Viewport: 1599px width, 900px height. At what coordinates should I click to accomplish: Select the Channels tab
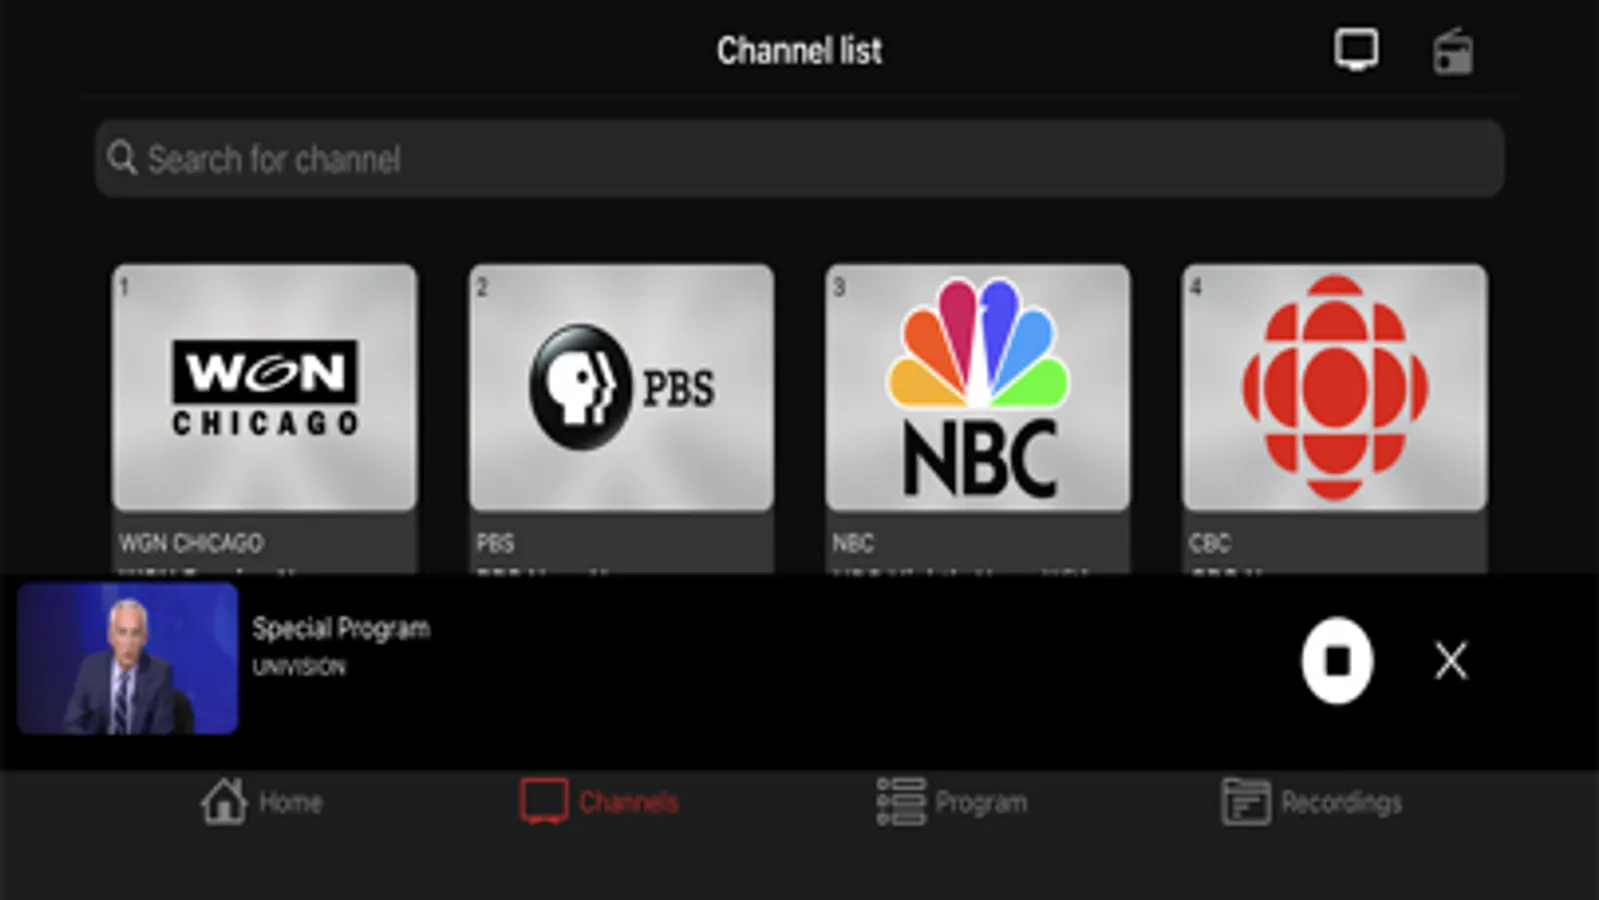(599, 802)
